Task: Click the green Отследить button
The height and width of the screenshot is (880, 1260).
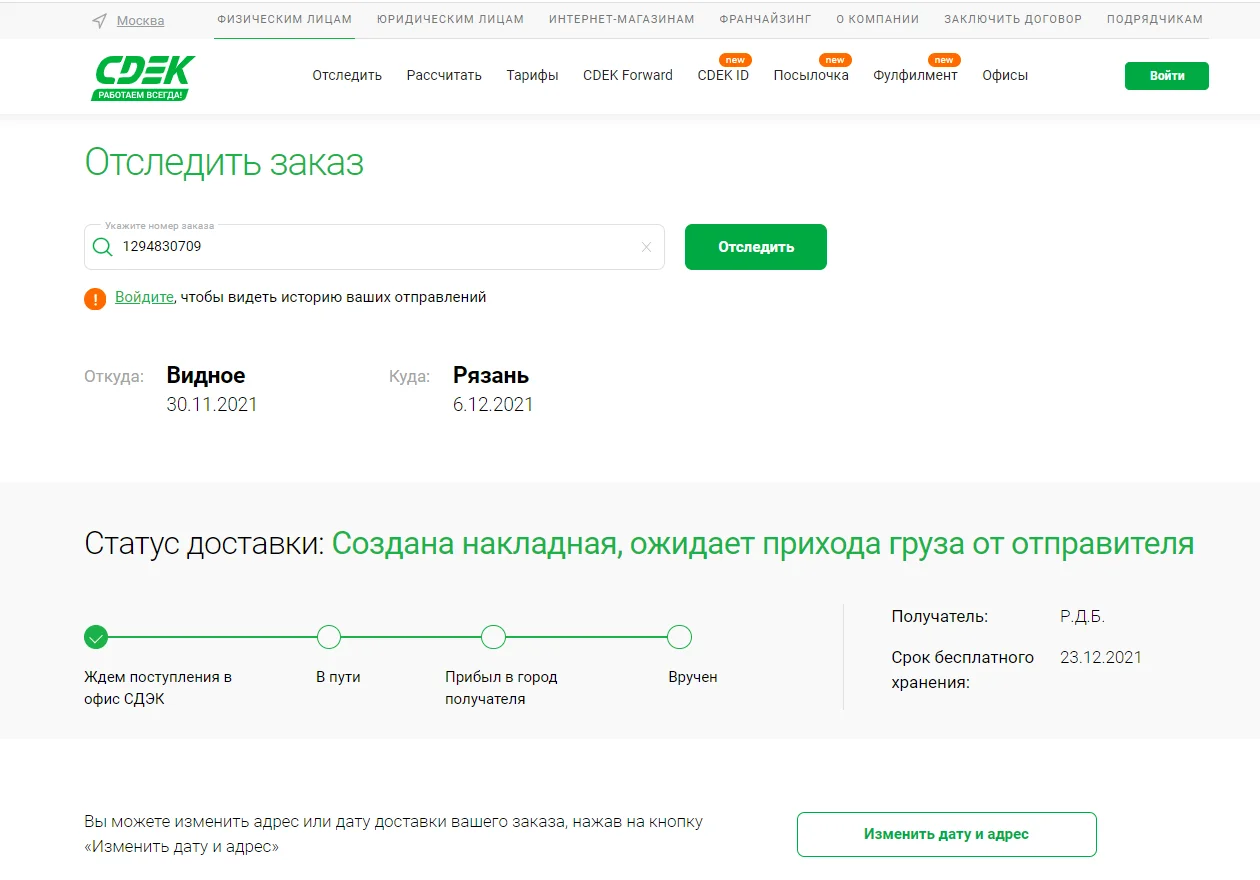Action: [x=756, y=247]
